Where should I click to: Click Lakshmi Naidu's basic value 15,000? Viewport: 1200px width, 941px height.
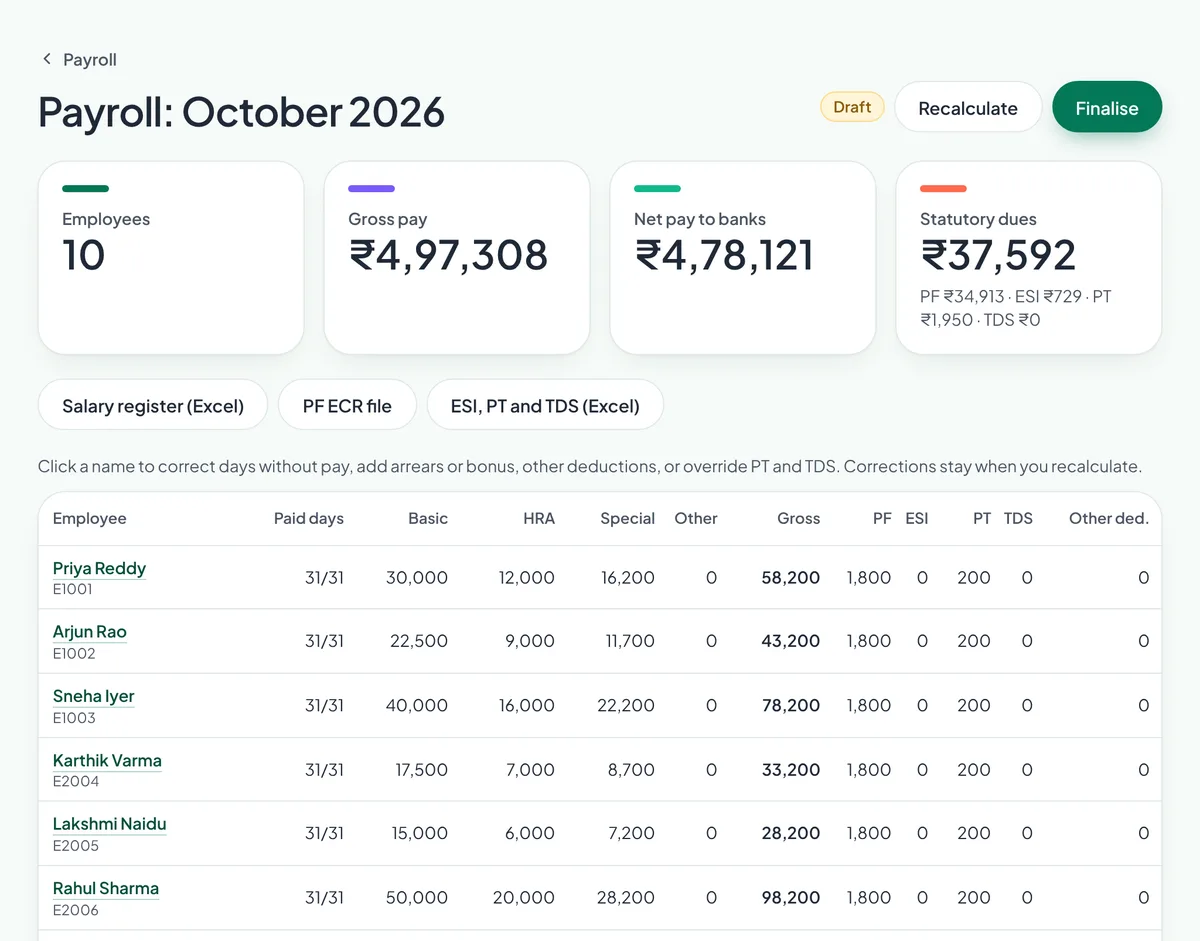coord(421,833)
